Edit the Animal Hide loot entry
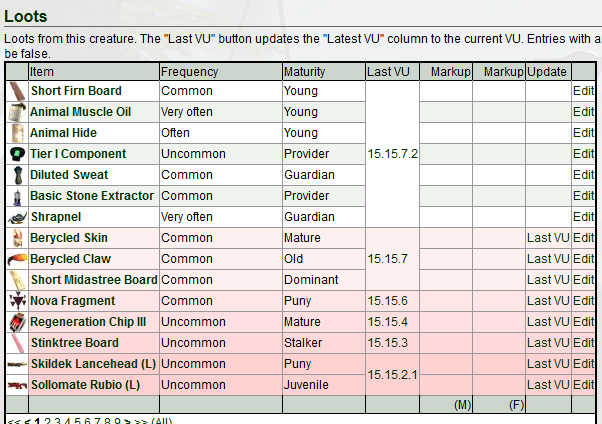 (584, 133)
